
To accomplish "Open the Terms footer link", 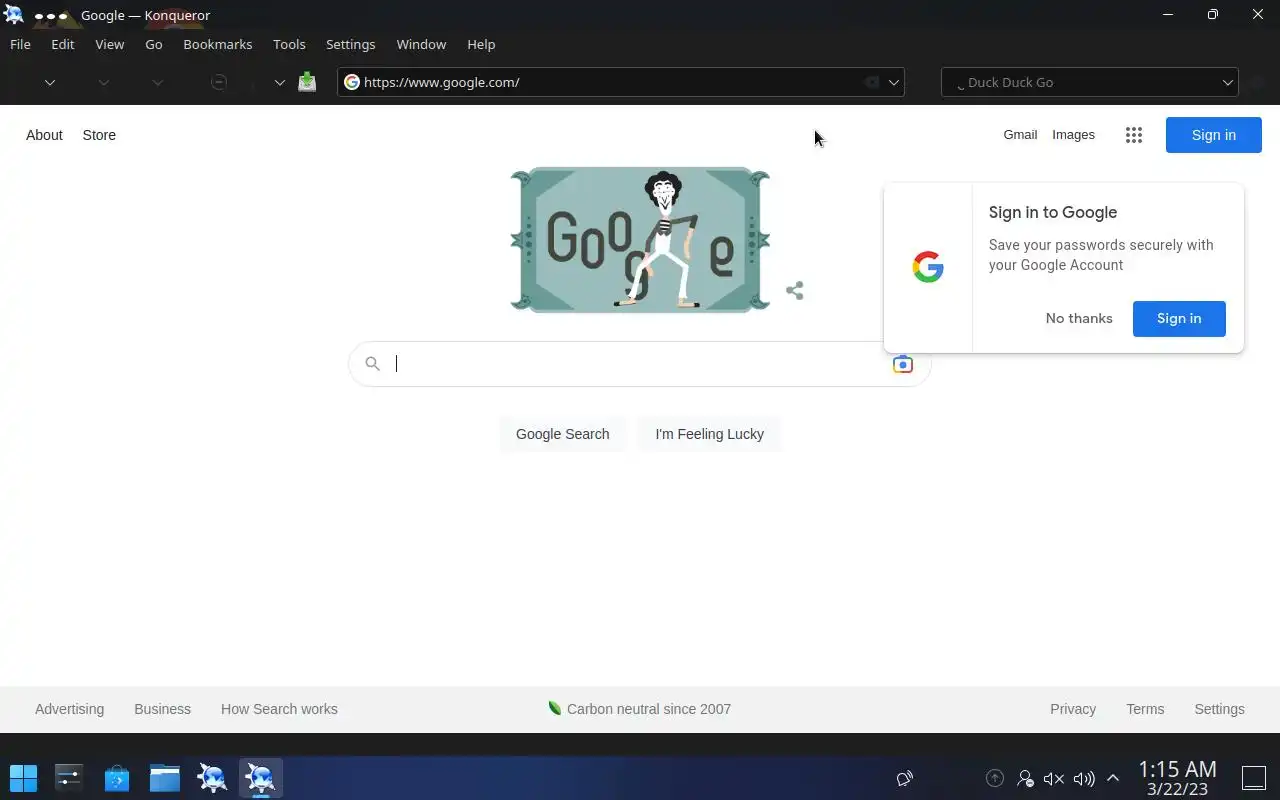I will (1145, 709).
